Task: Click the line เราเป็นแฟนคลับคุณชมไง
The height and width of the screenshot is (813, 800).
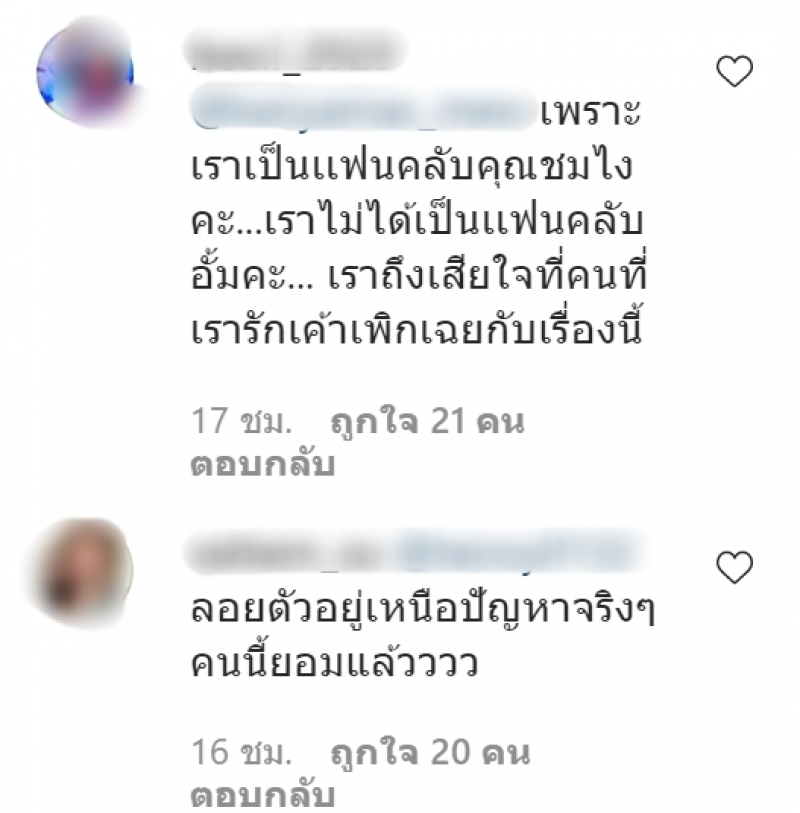Action: click(x=412, y=166)
